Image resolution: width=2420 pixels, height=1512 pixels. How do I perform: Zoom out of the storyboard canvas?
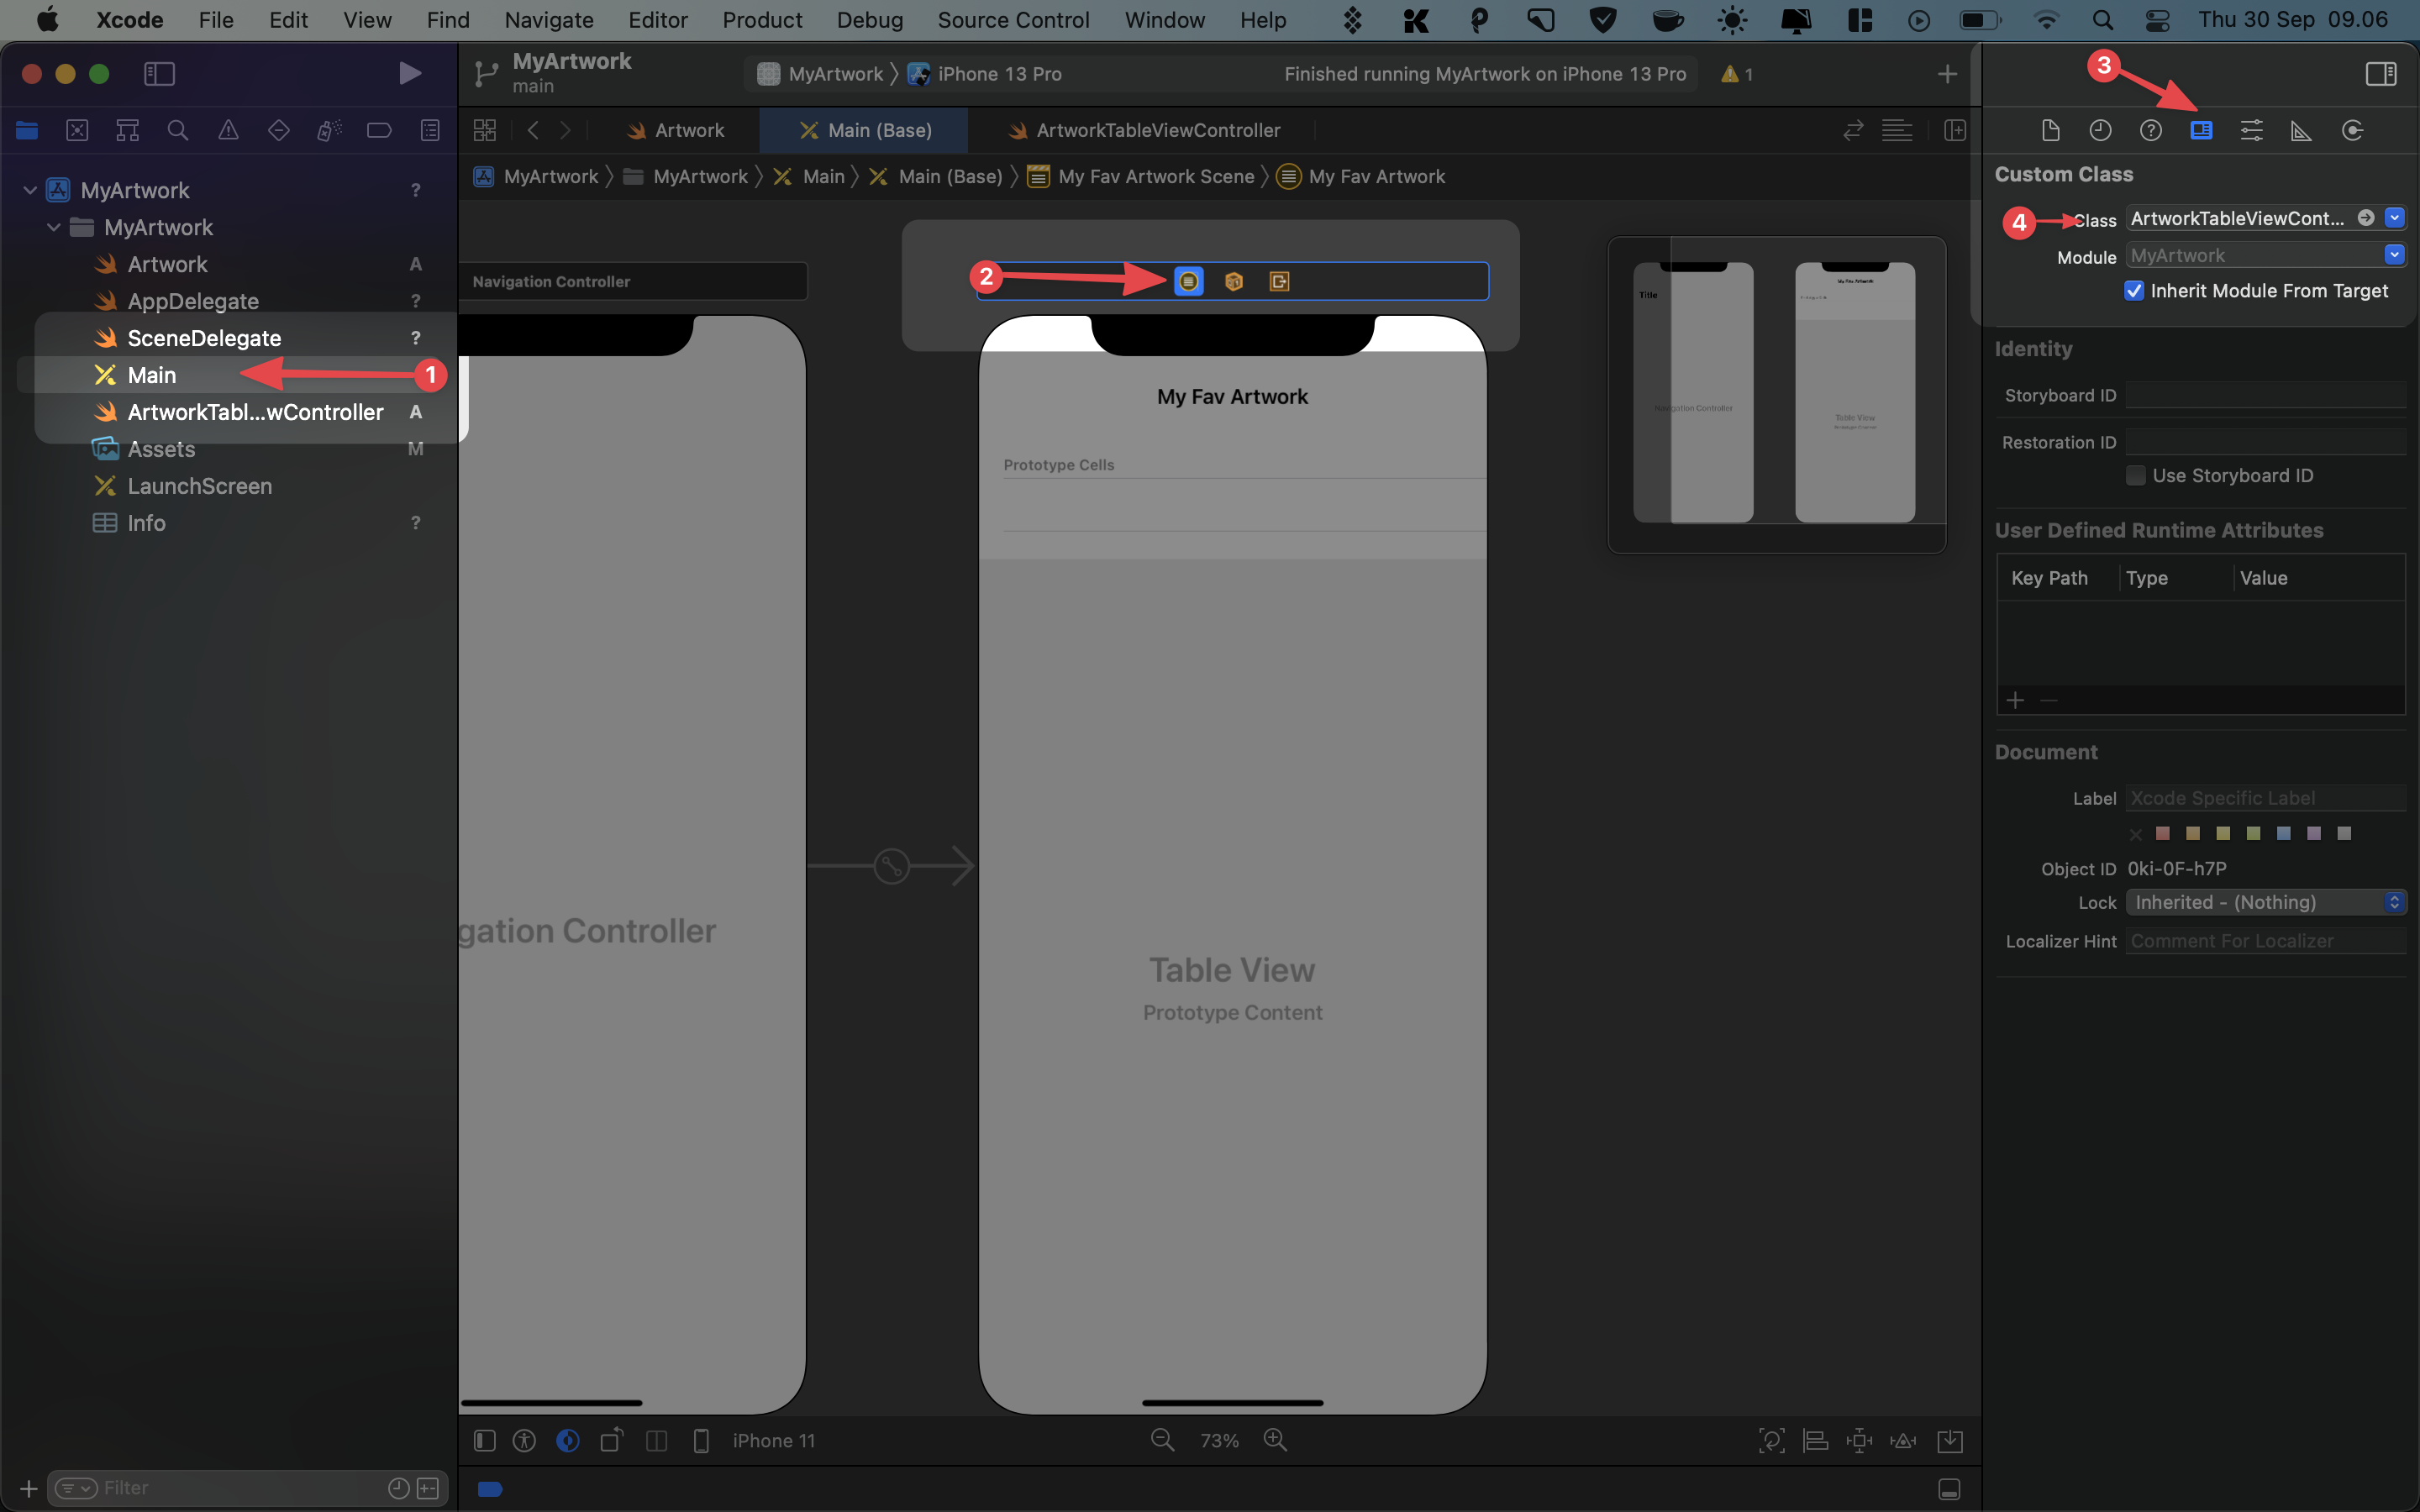coord(1162,1439)
